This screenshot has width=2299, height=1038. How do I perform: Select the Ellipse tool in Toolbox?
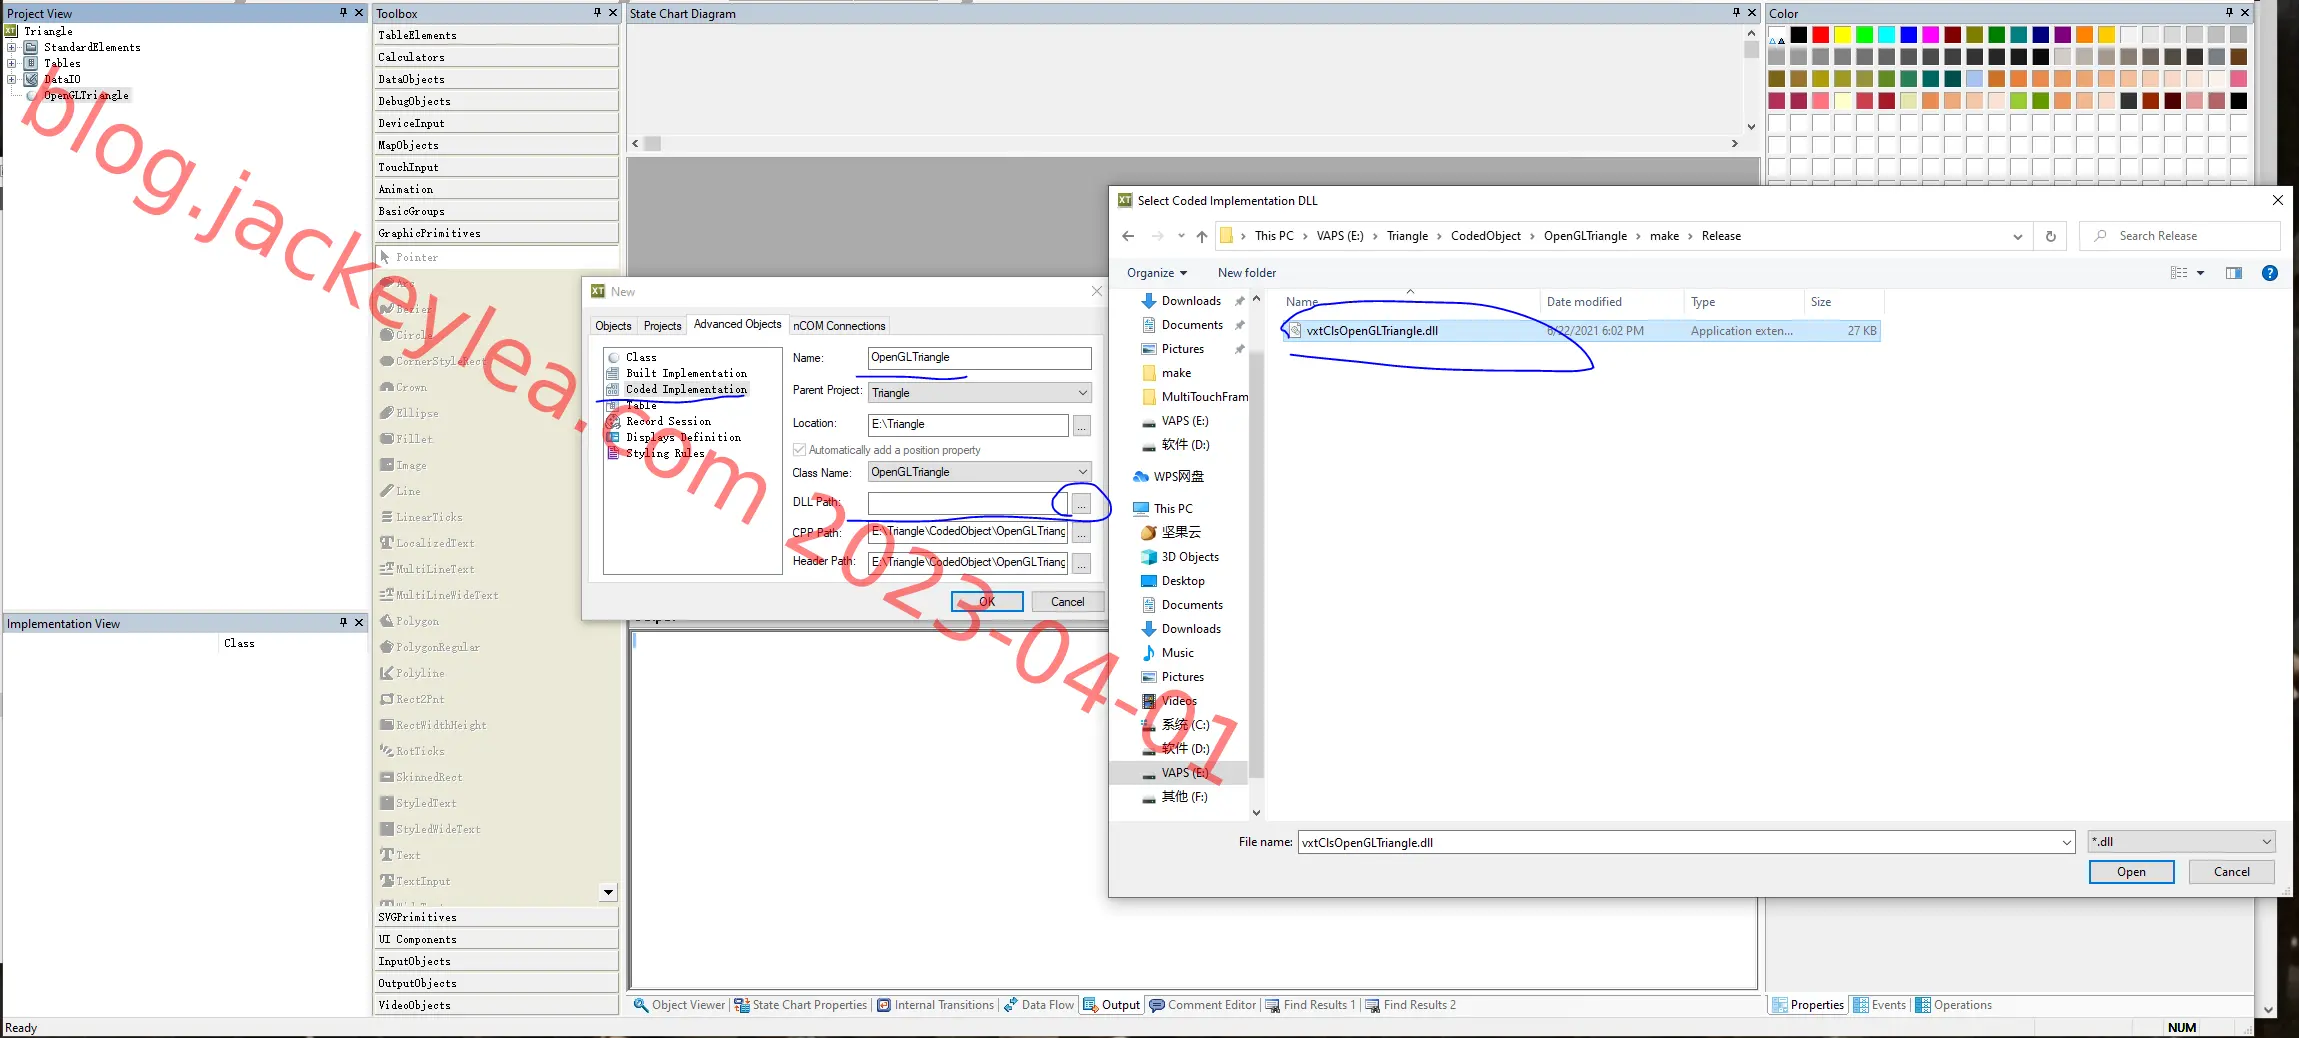point(417,413)
